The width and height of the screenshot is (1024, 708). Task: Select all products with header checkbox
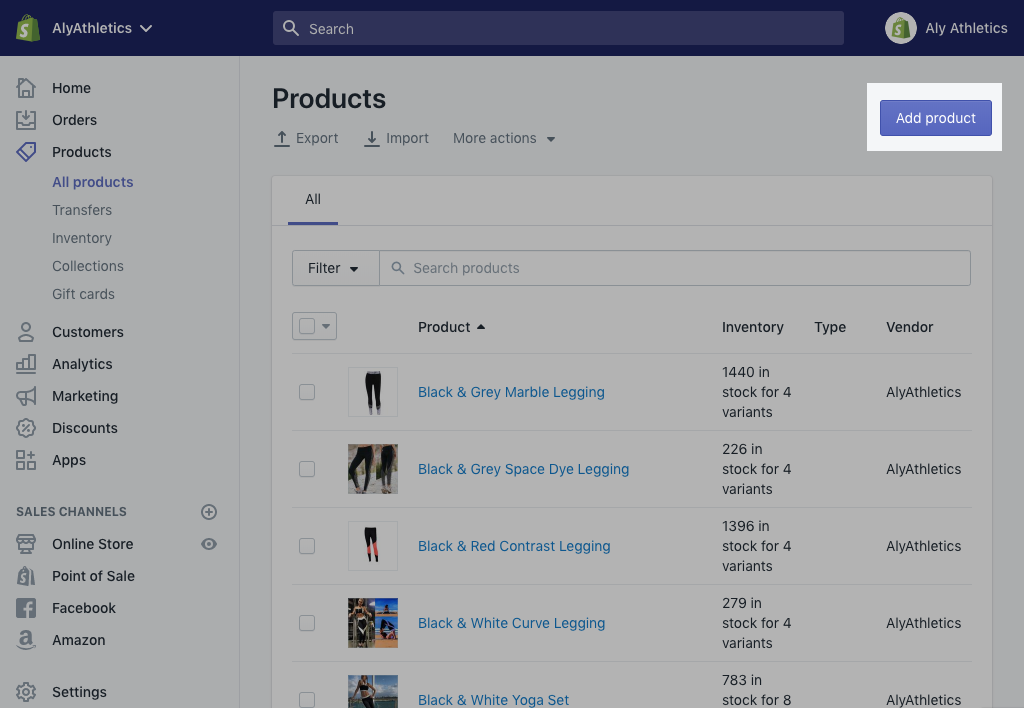click(307, 326)
